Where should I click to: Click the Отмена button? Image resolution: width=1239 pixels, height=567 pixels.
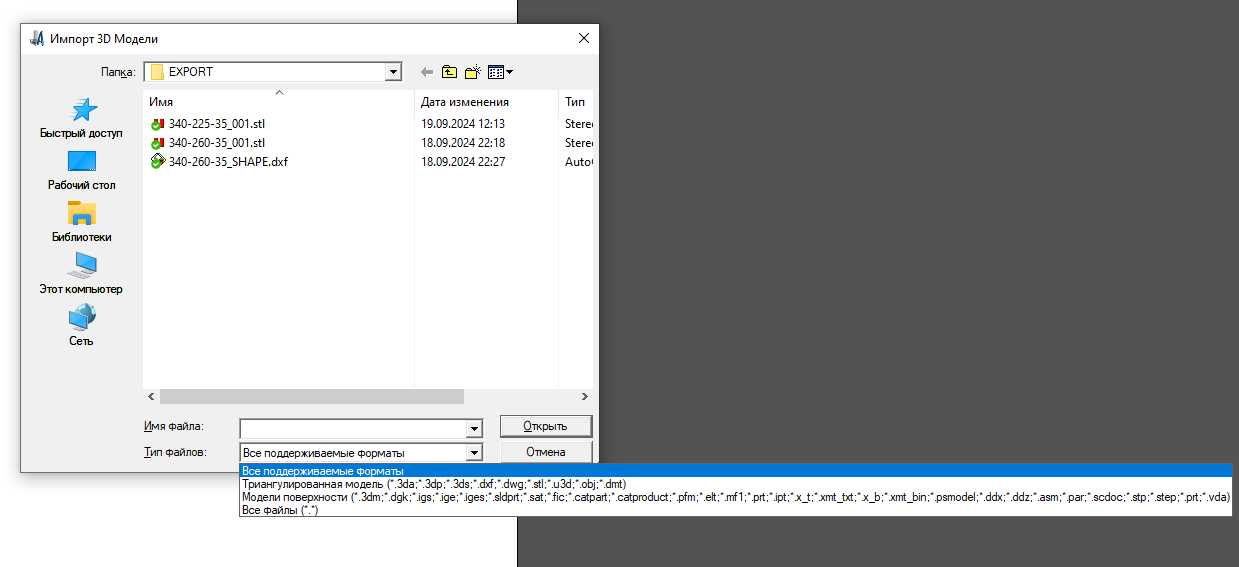coord(546,452)
